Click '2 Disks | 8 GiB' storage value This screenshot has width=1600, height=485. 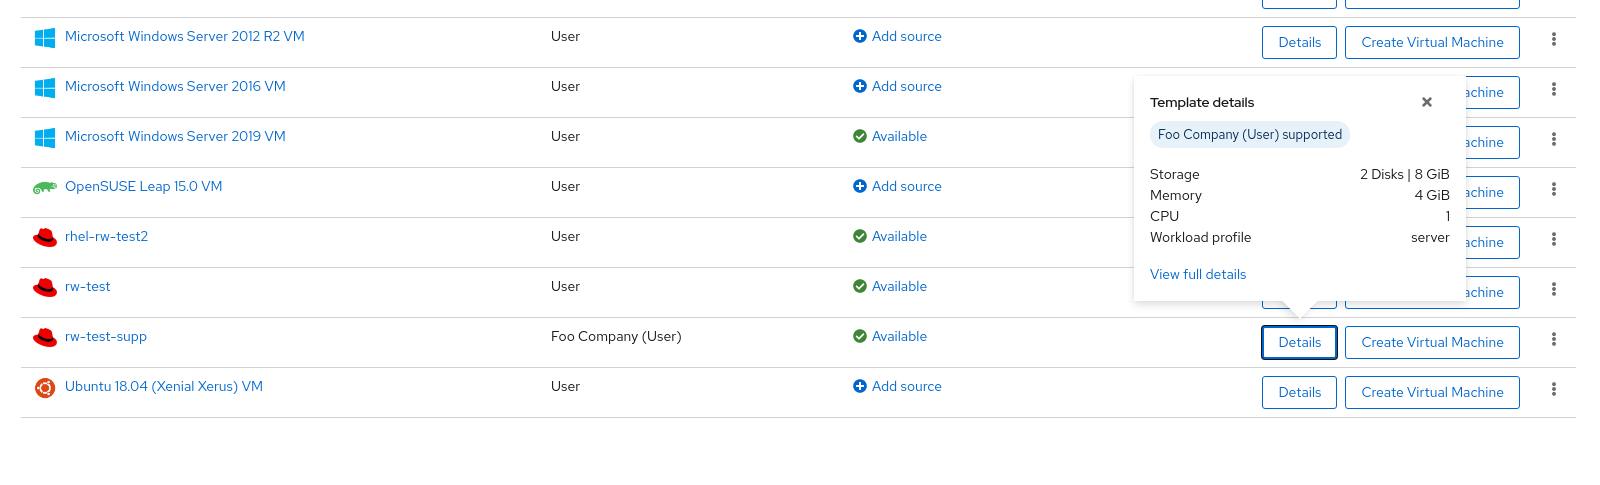[x=1404, y=174]
